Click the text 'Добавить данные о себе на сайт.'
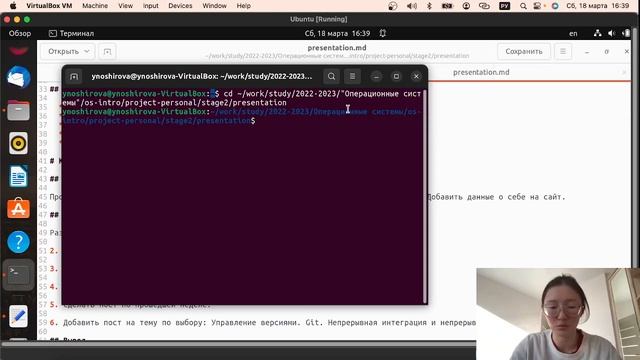Image resolution: width=640 pixels, height=360 pixels. 496,197
